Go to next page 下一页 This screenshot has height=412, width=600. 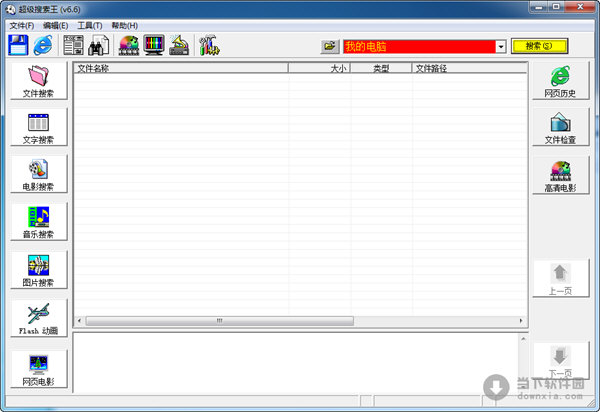pos(561,361)
